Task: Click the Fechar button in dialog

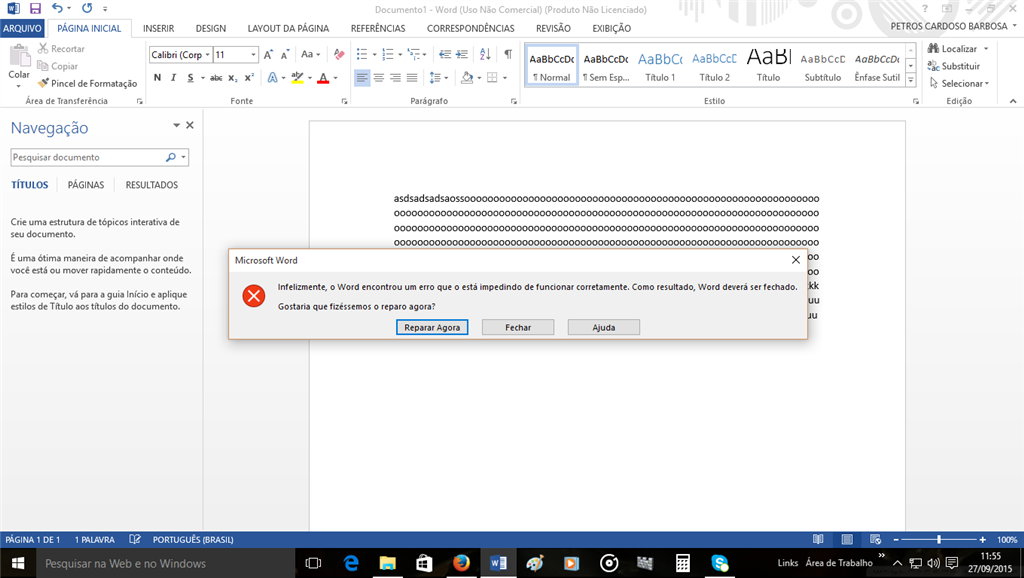Action: click(x=518, y=327)
